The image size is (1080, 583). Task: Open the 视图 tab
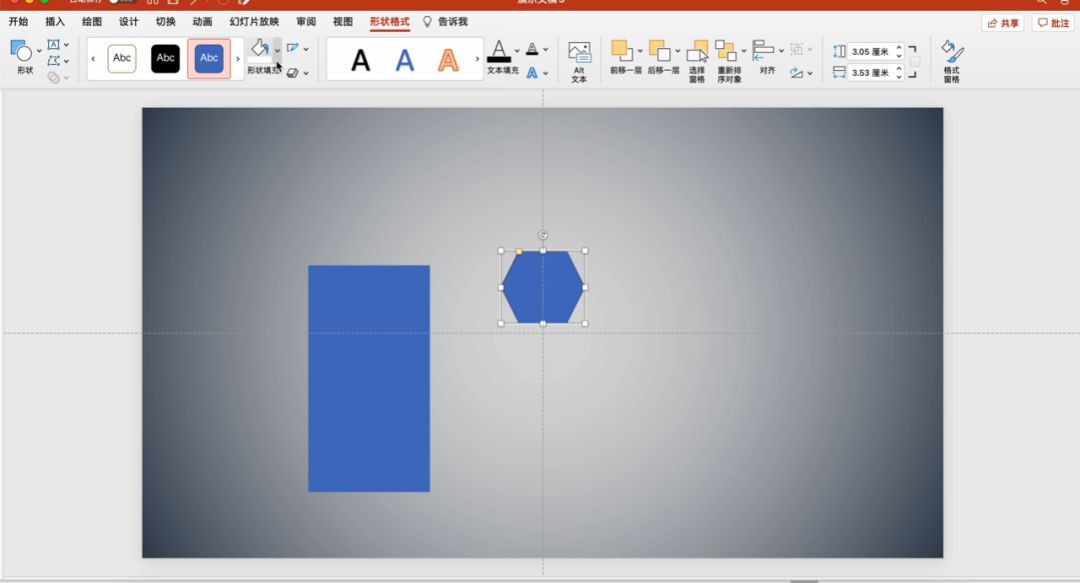pyautogui.click(x=343, y=22)
